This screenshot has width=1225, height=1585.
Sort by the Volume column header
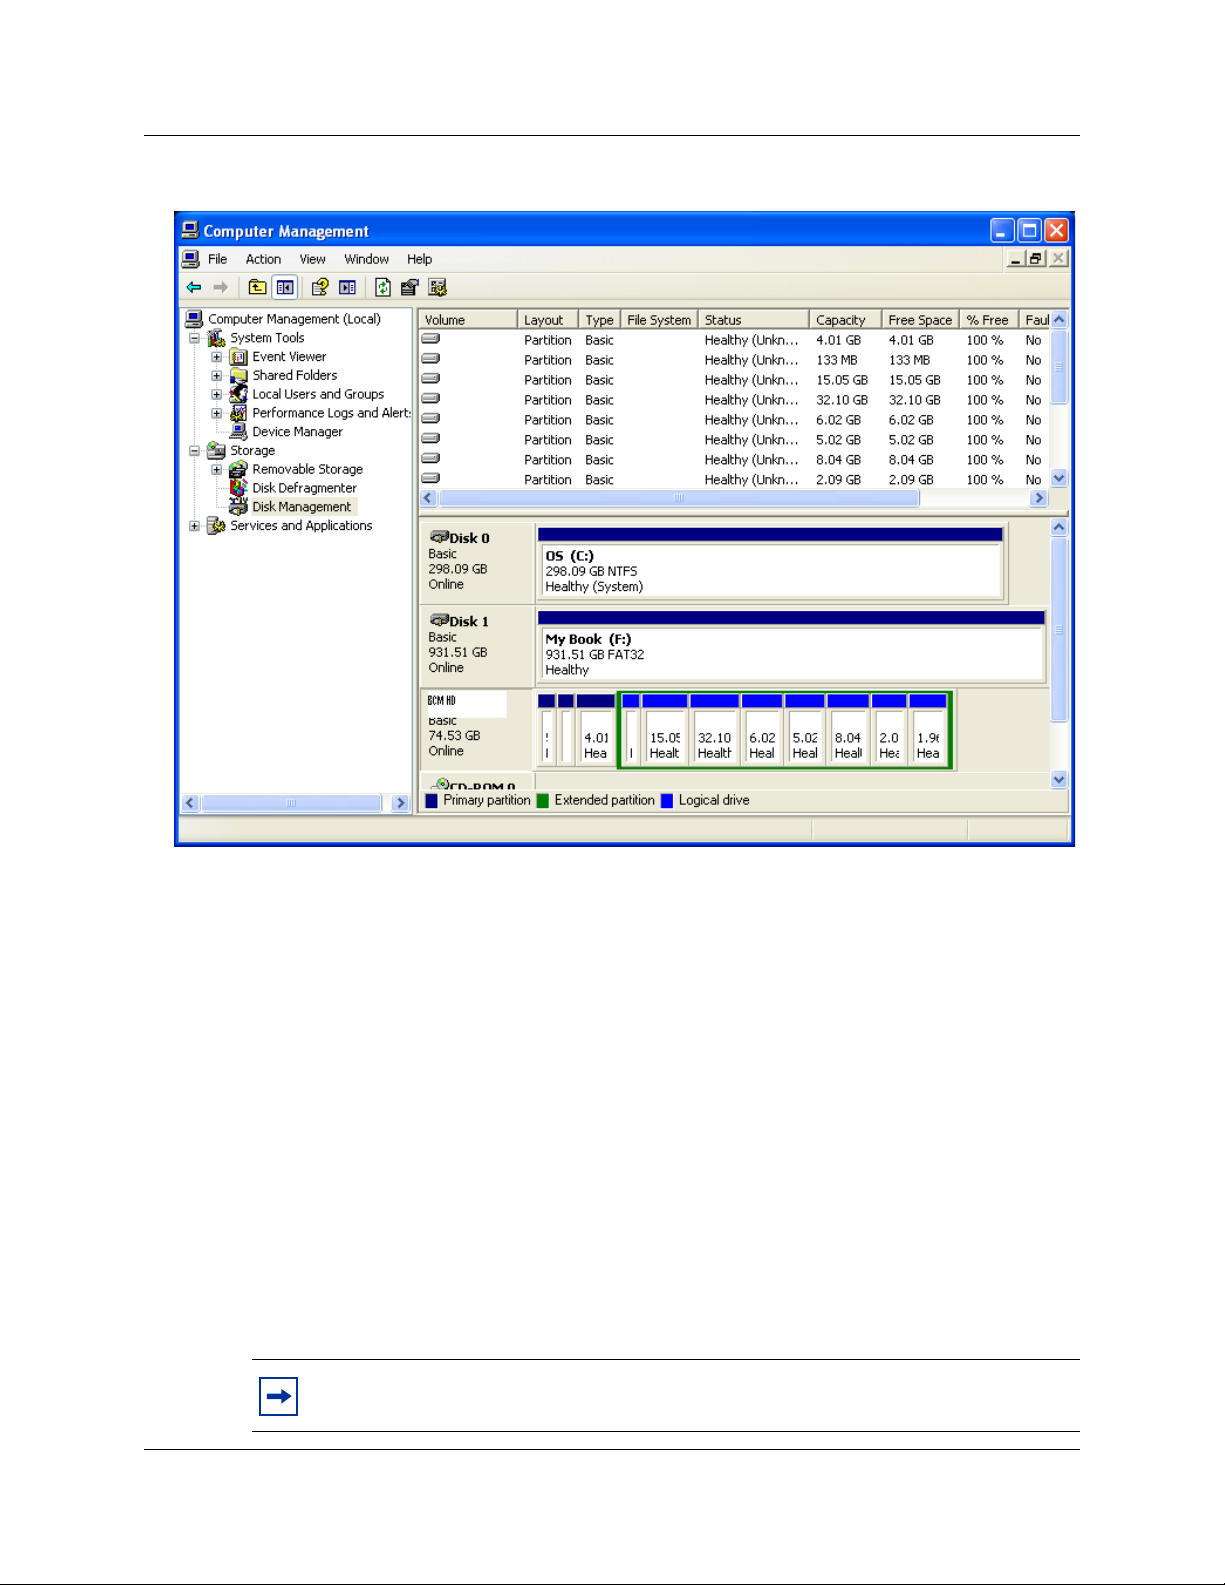(x=468, y=320)
